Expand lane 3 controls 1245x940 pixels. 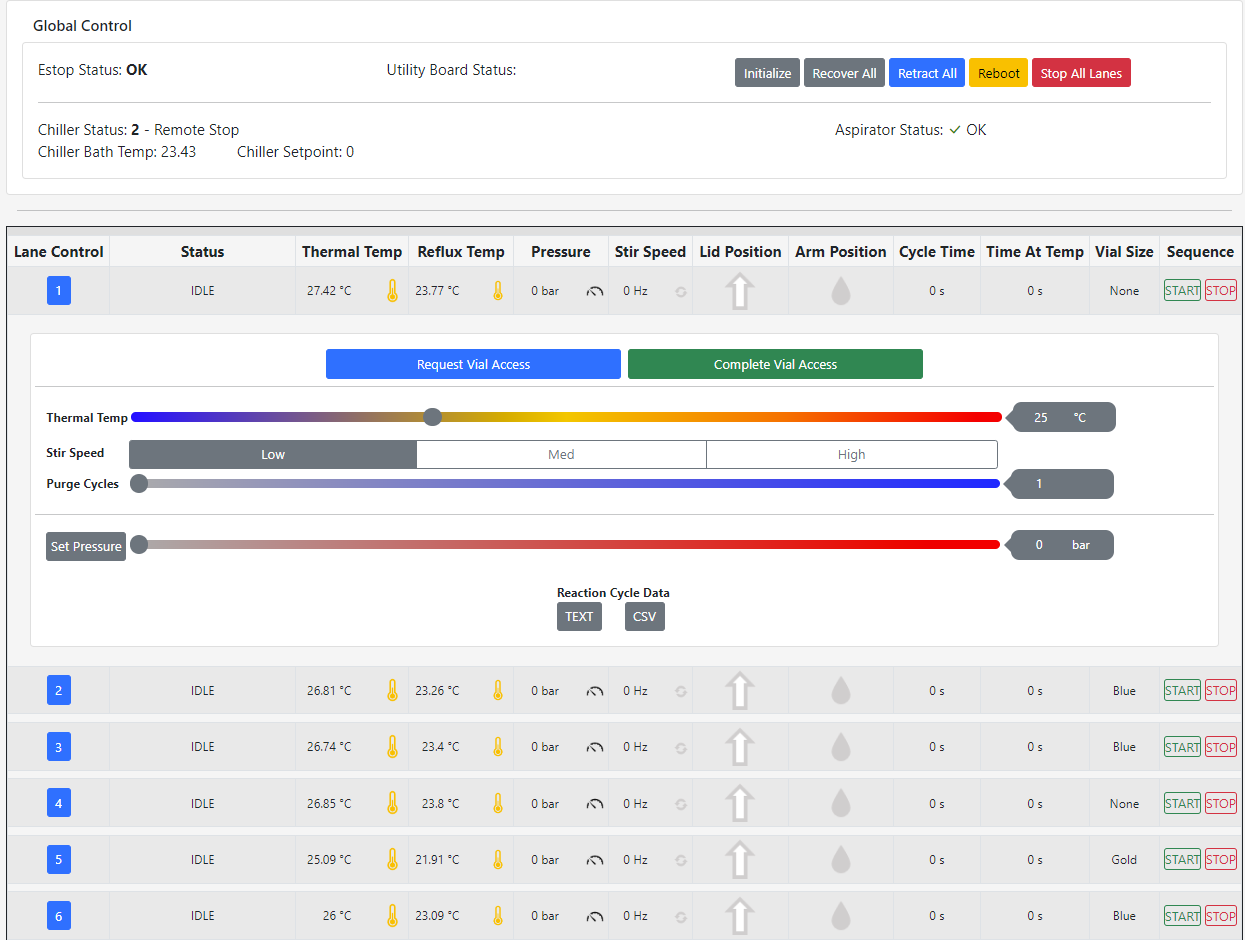(x=59, y=747)
